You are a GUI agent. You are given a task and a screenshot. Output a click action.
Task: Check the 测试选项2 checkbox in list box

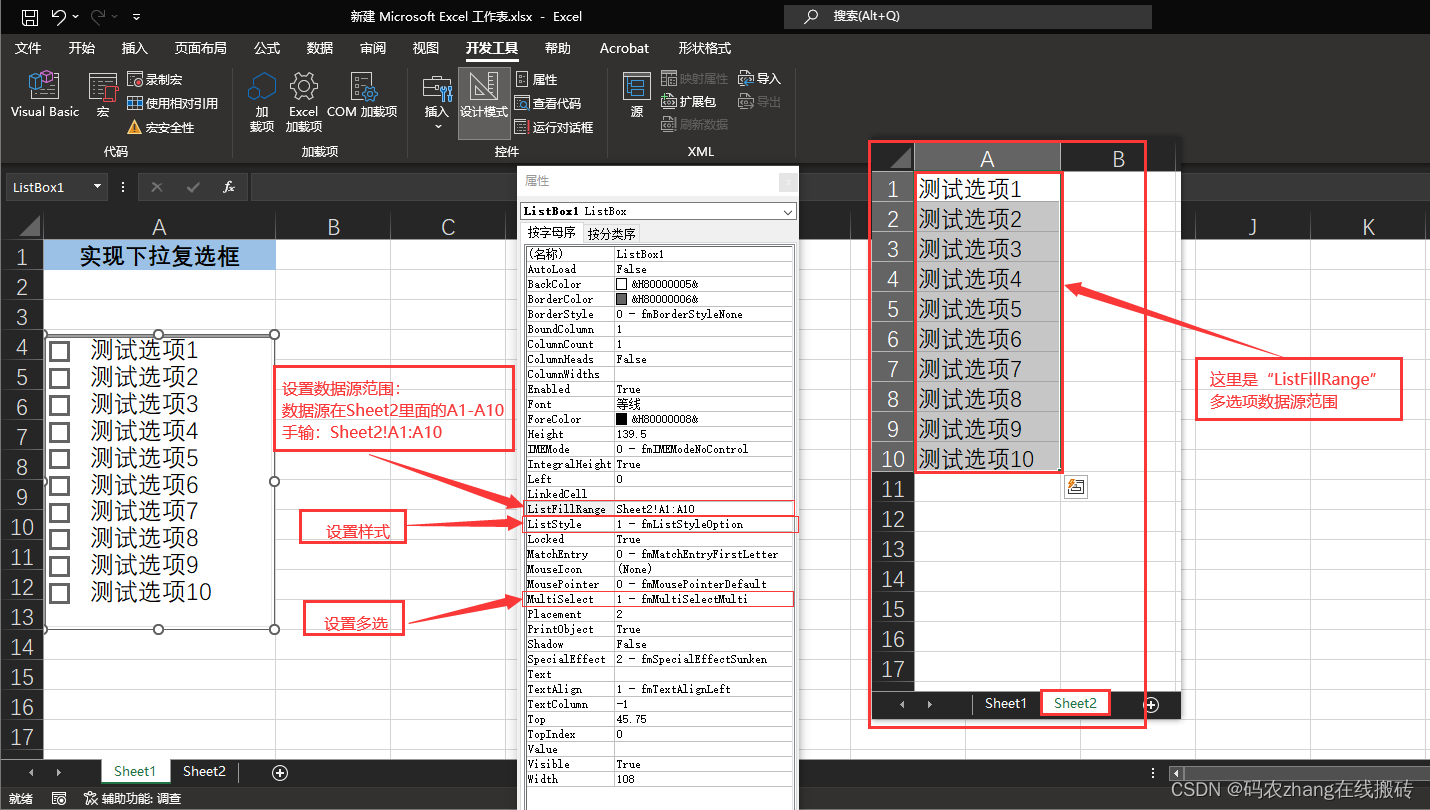(x=60, y=378)
